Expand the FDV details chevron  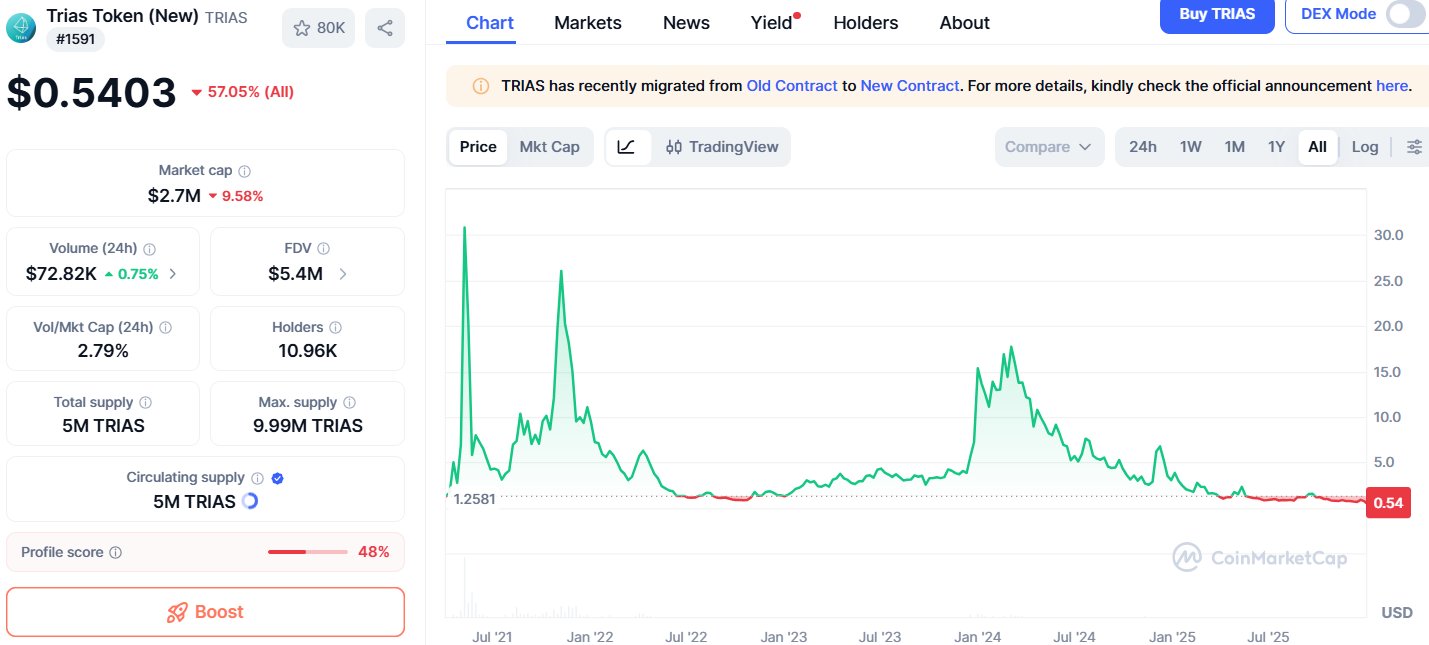point(343,274)
